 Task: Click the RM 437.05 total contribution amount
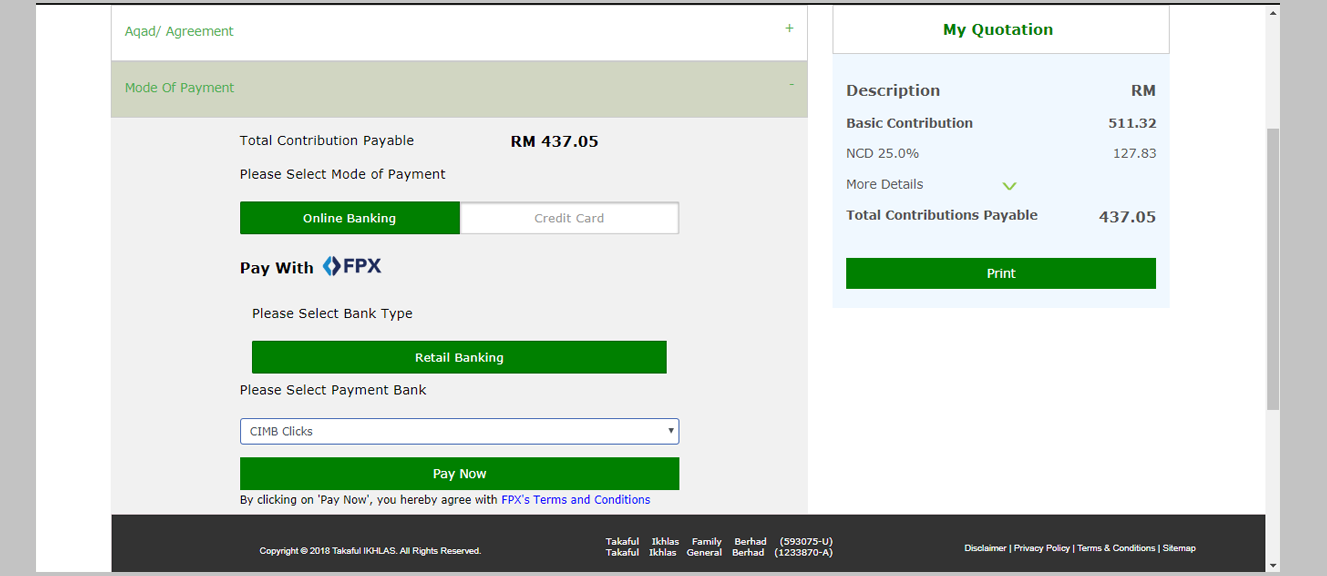[554, 141]
